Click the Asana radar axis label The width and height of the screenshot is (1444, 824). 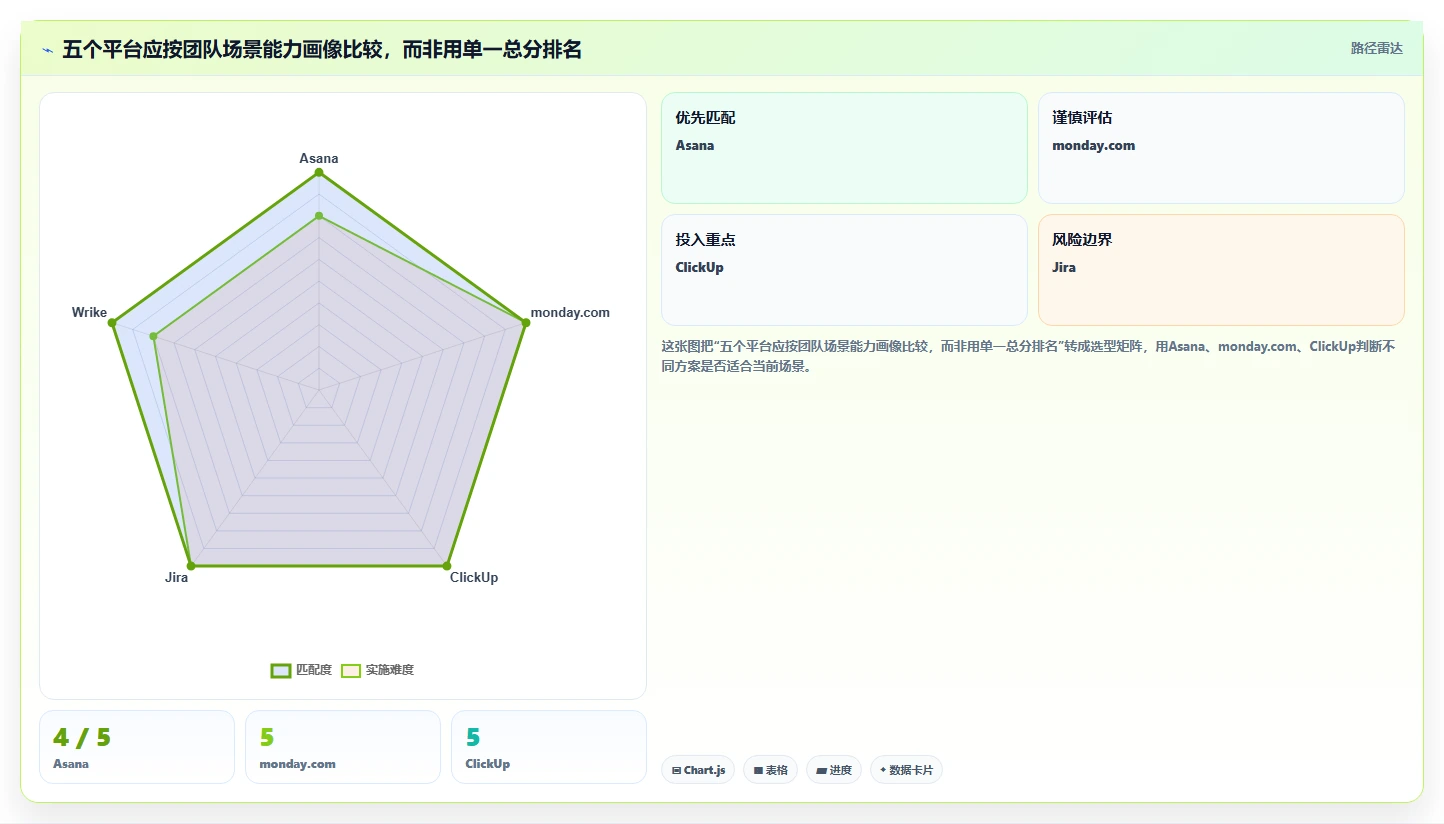pos(319,158)
